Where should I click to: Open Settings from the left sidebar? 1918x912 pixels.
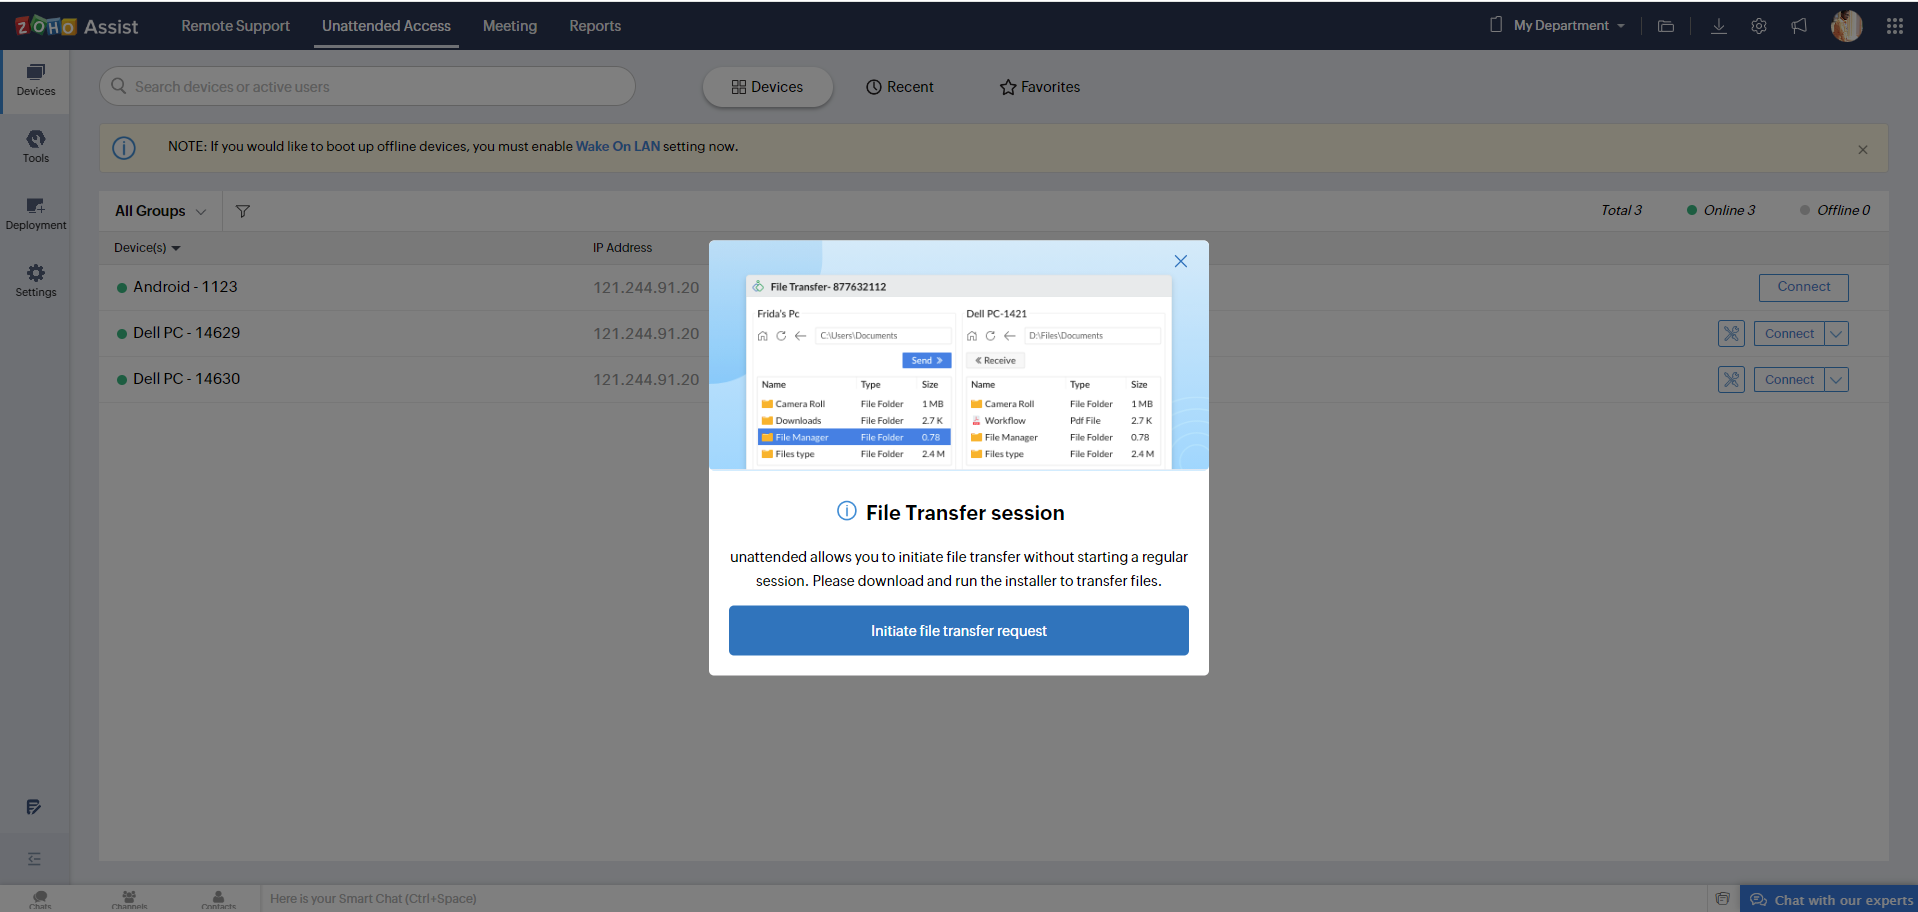click(35, 281)
